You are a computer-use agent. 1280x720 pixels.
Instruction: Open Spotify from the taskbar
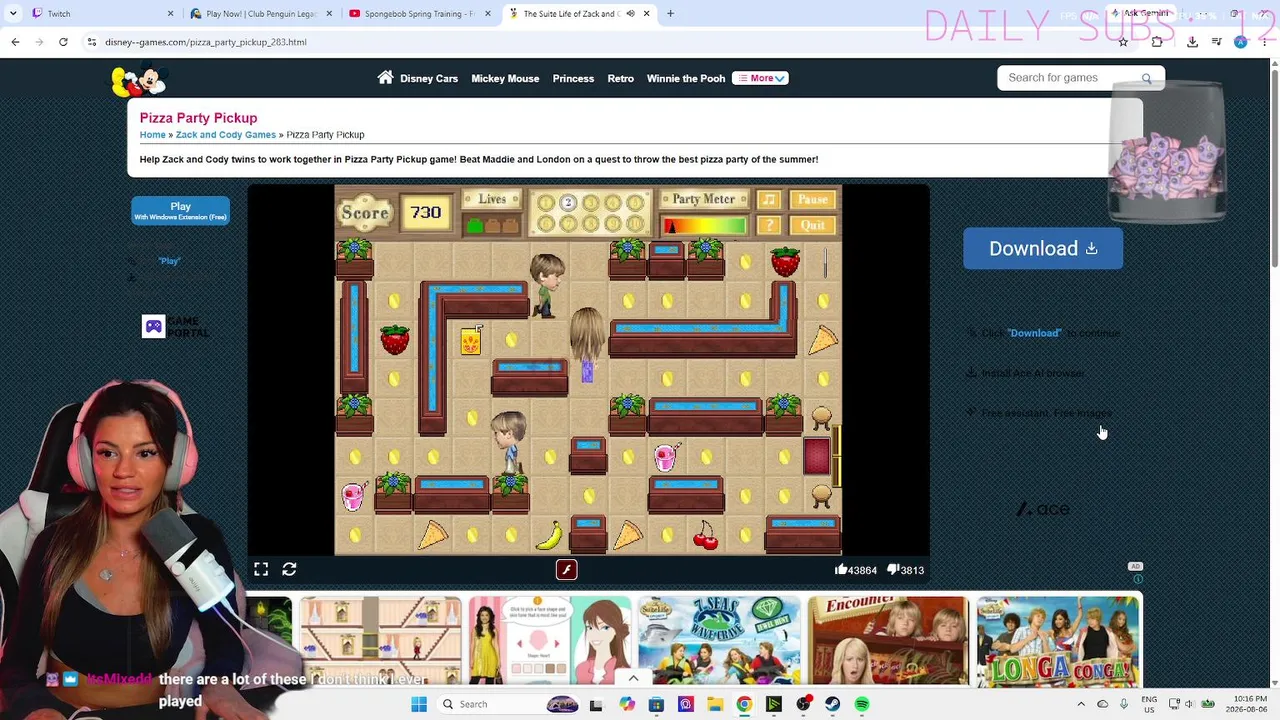(862, 704)
